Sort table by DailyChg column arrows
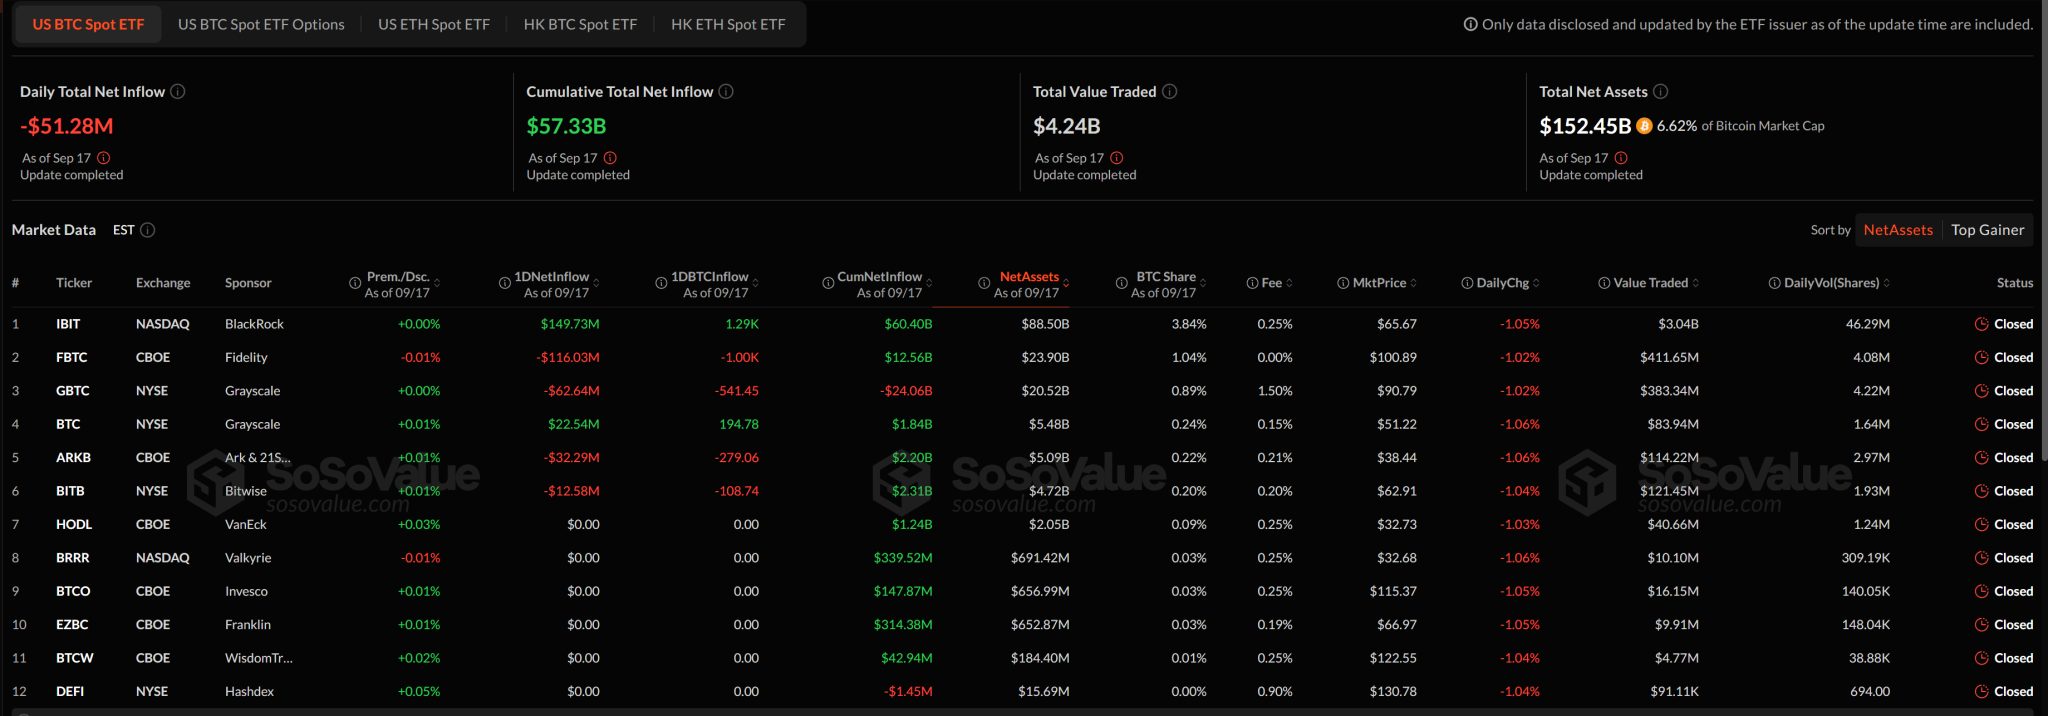The width and height of the screenshot is (2048, 716). [1536, 283]
